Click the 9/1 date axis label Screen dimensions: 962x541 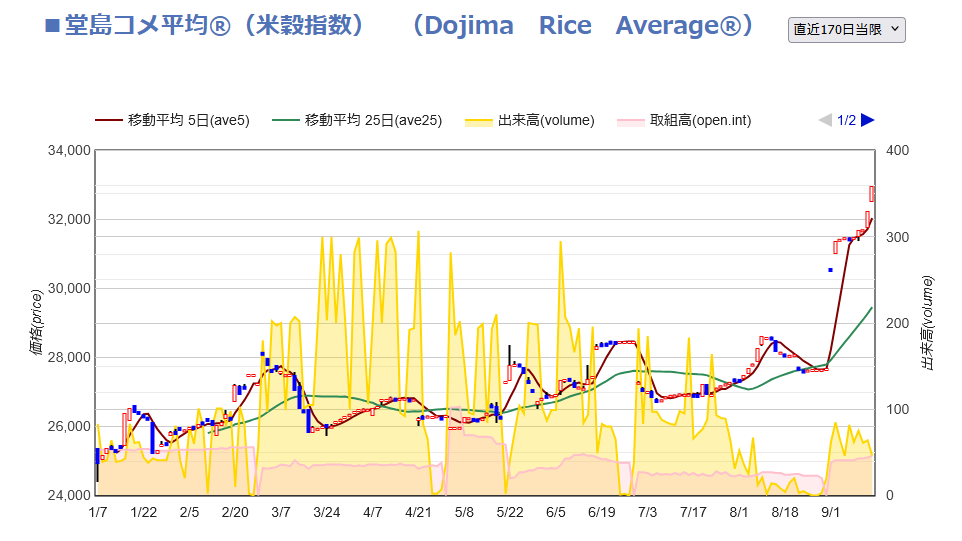pos(831,512)
